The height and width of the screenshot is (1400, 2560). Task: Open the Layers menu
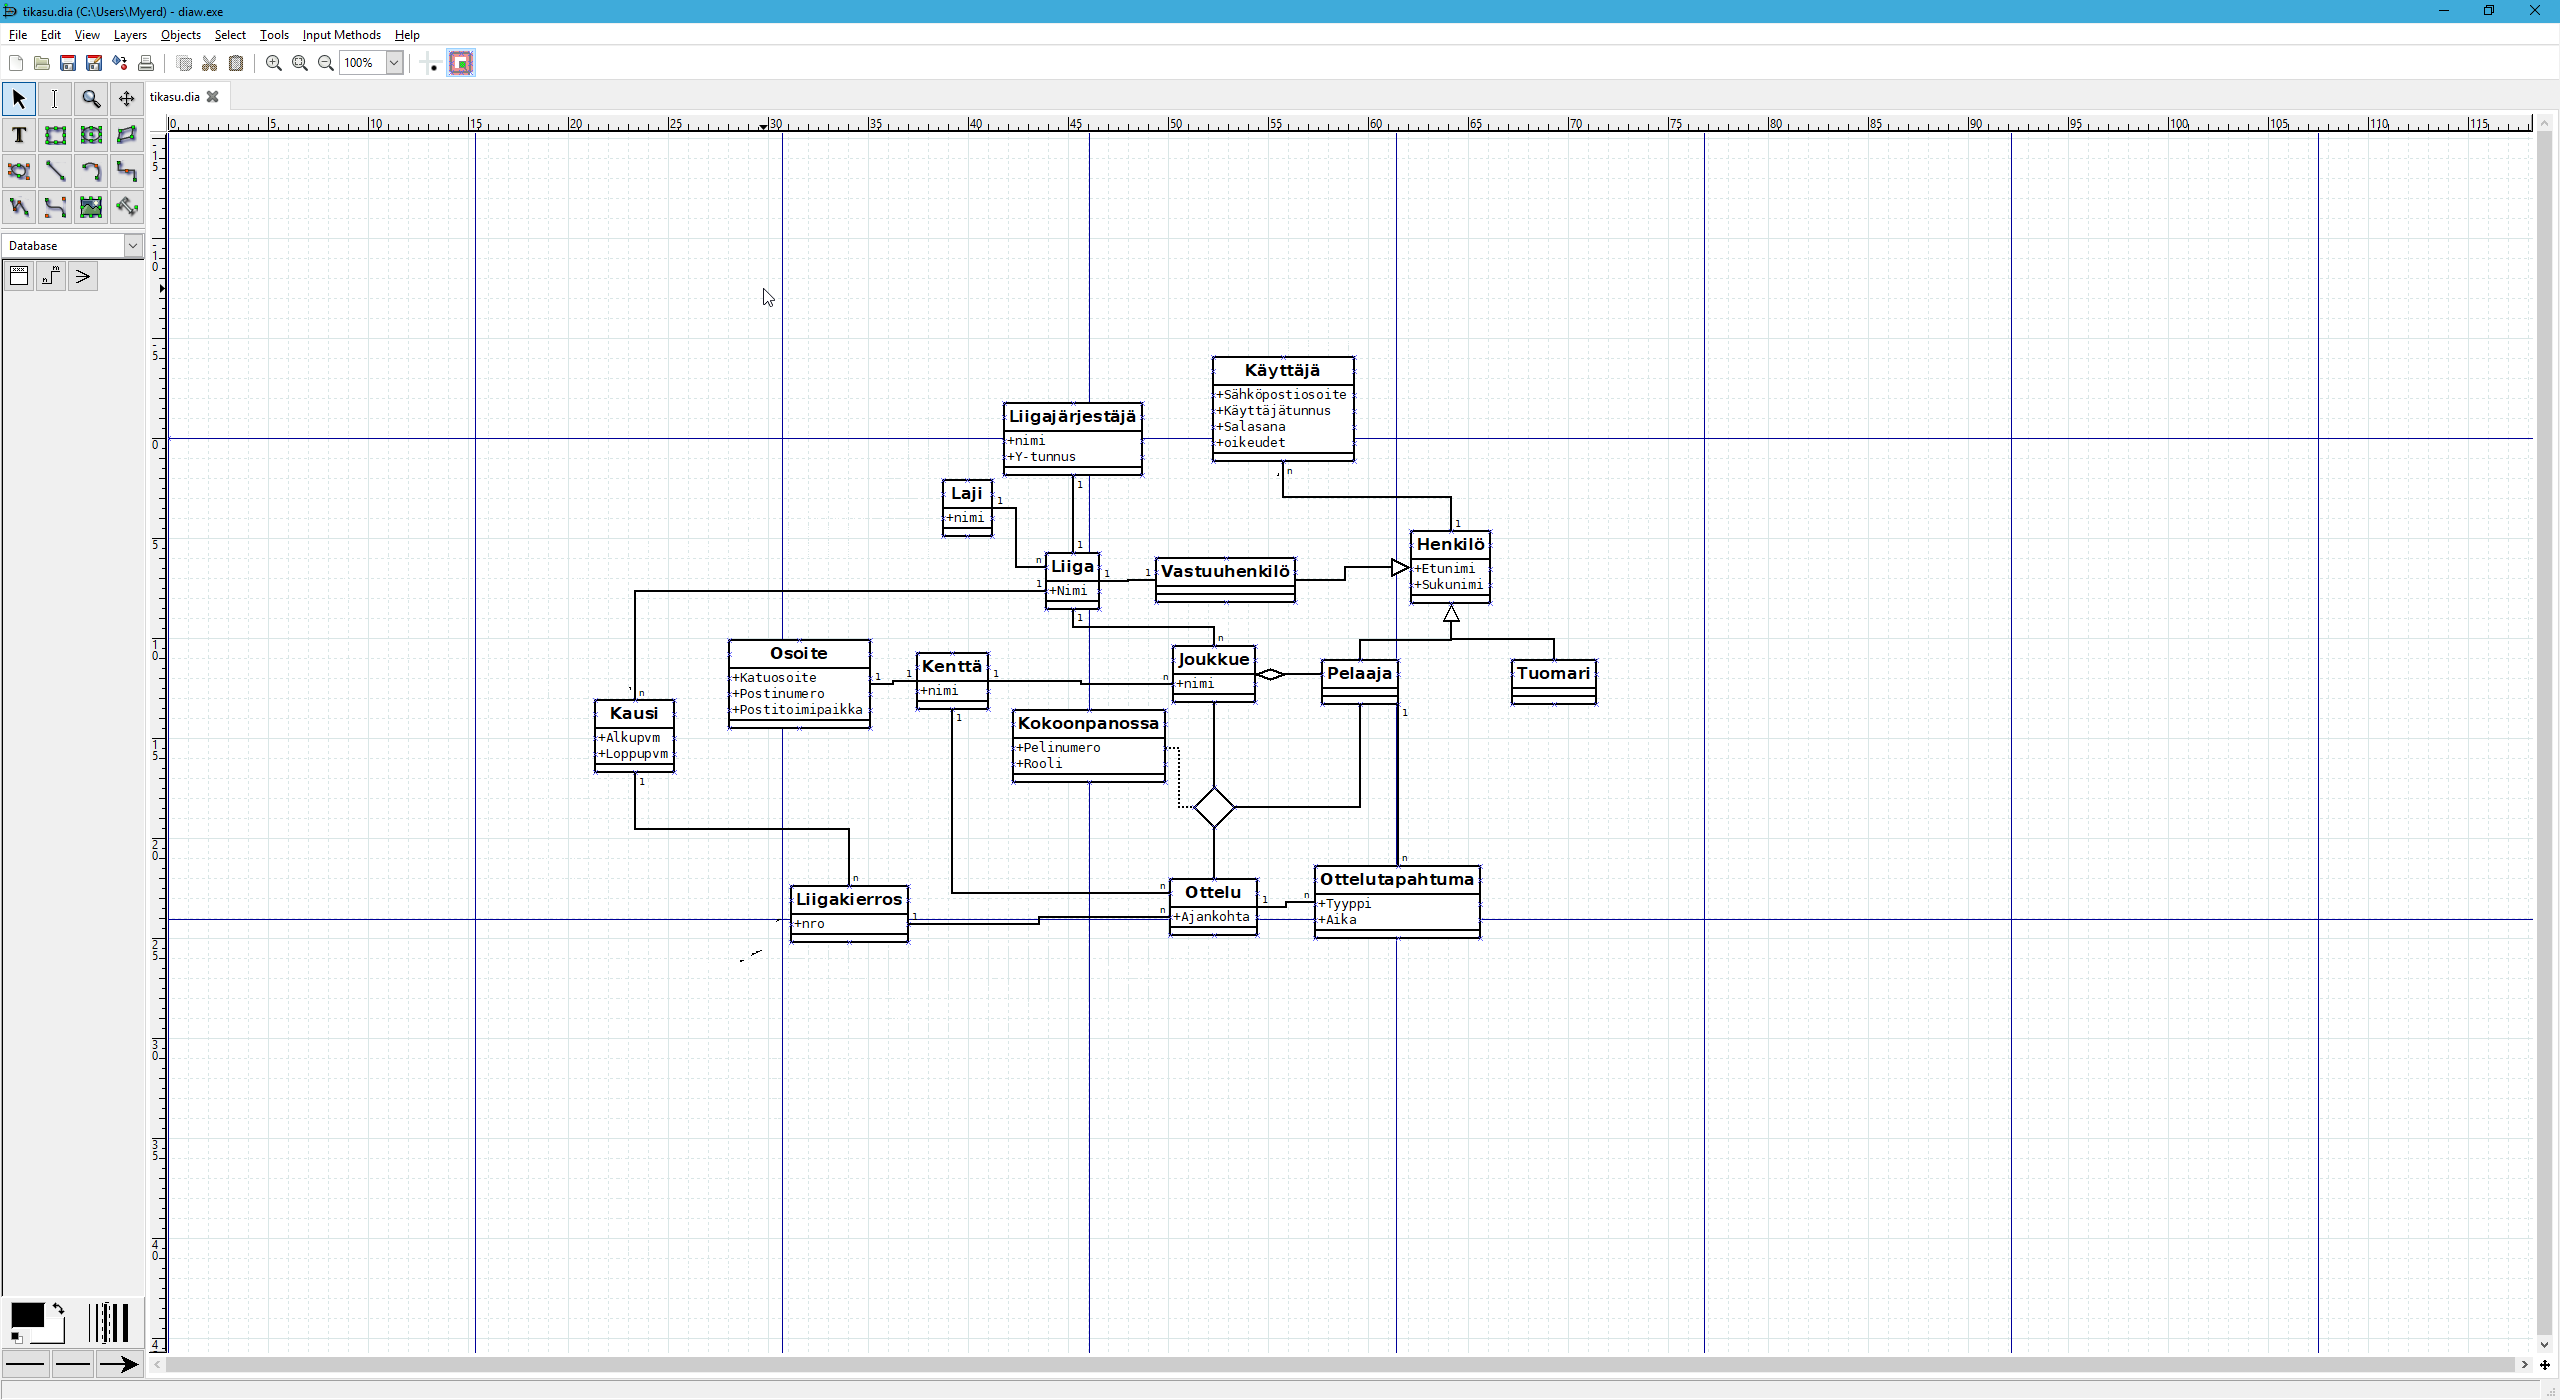[130, 35]
